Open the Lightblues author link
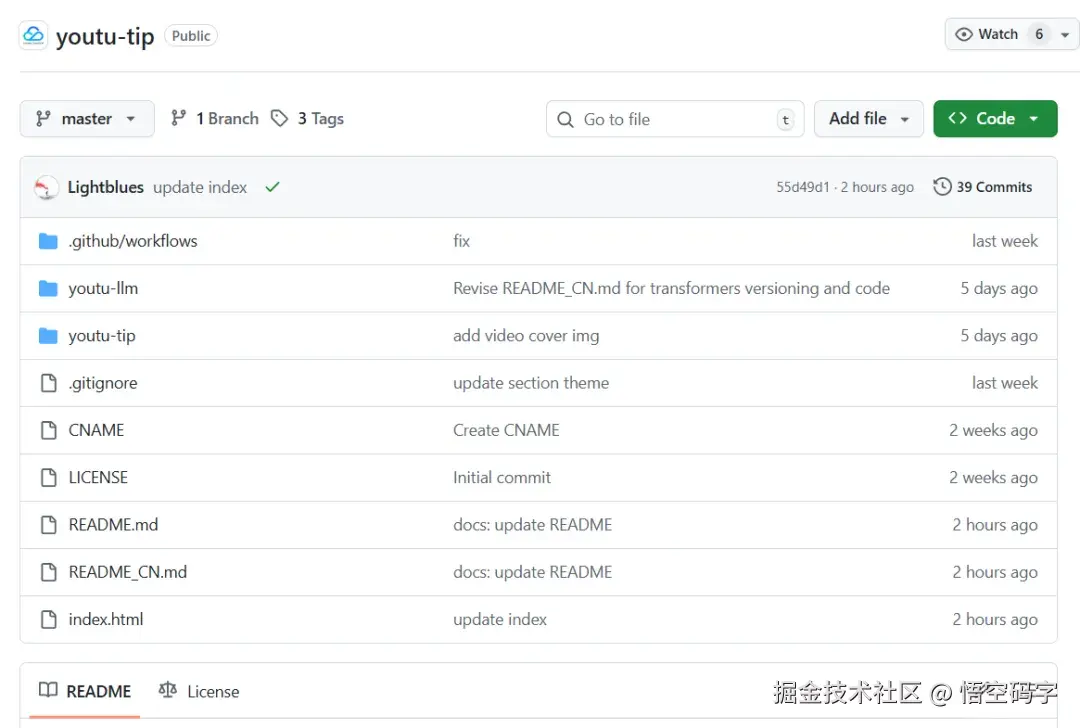Screen dimensions: 1080x728 (x=105, y=187)
